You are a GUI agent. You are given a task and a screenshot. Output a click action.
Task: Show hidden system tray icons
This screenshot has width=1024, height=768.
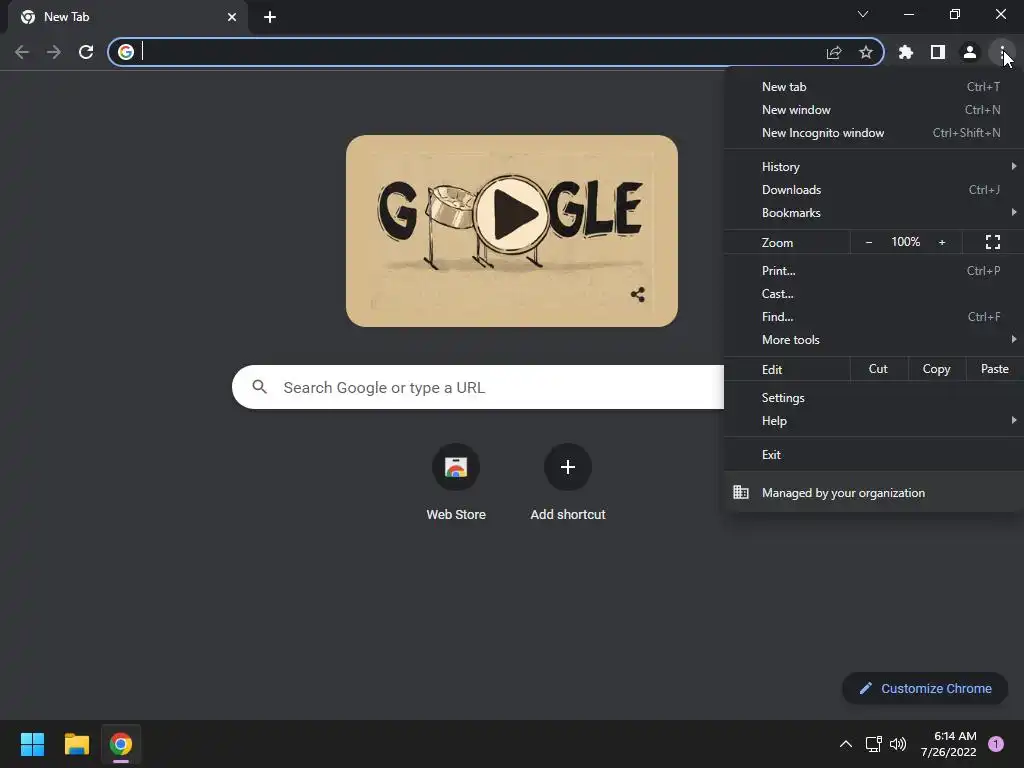pos(846,744)
